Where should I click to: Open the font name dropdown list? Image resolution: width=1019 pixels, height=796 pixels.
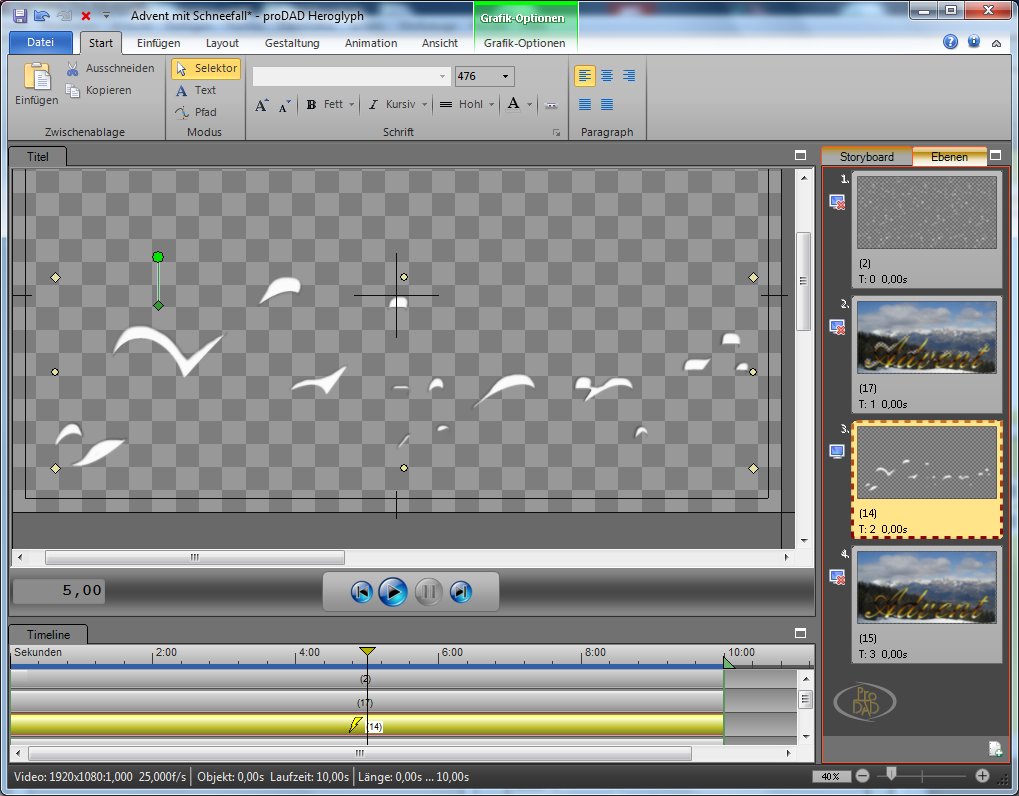(x=443, y=77)
